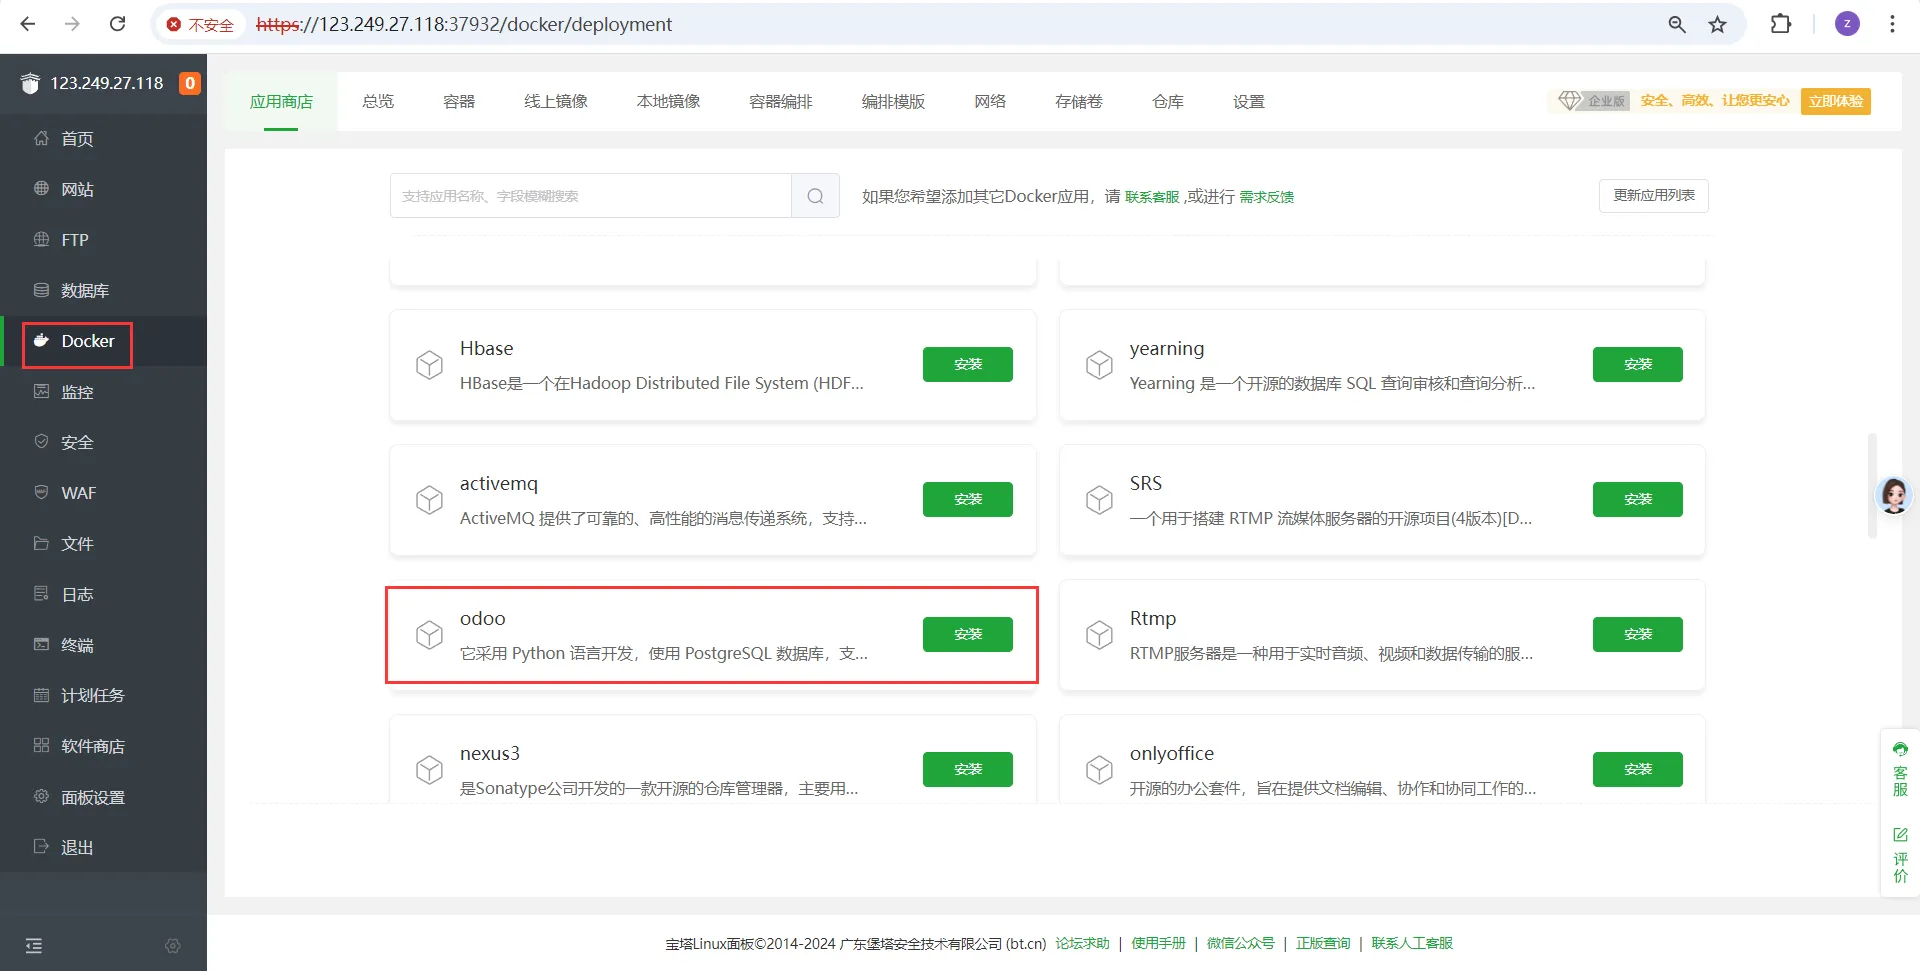This screenshot has height=971, width=1920.
Task: Click the orange notification badge showing 0
Action: click(x=190, y=83)
